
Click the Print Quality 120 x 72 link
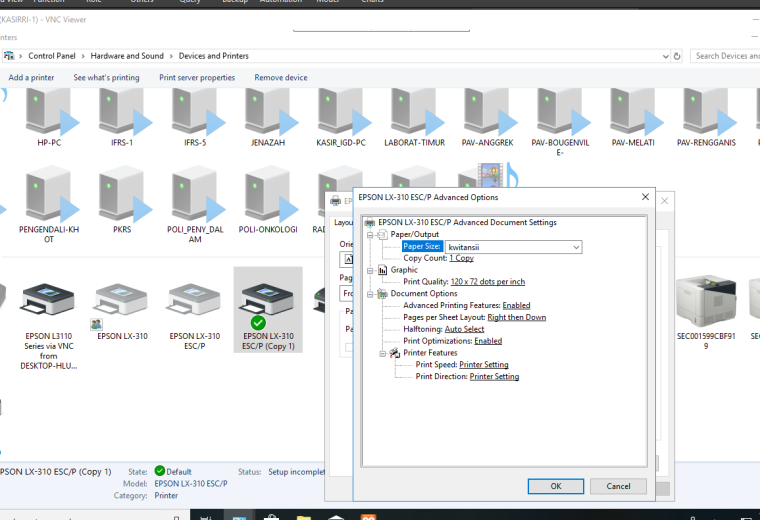(x=488, y=282)
